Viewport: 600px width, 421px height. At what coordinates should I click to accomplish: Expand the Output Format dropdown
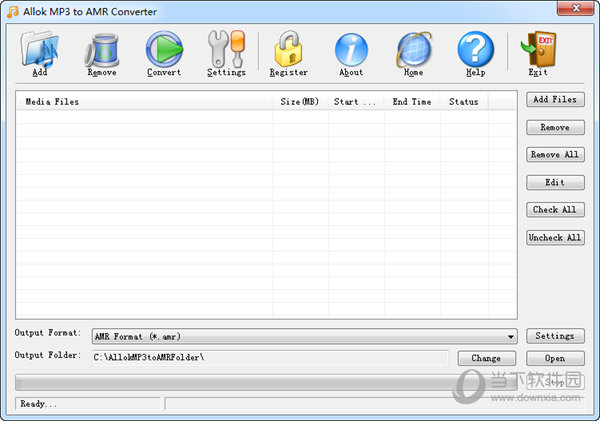(x=305, y=336)
